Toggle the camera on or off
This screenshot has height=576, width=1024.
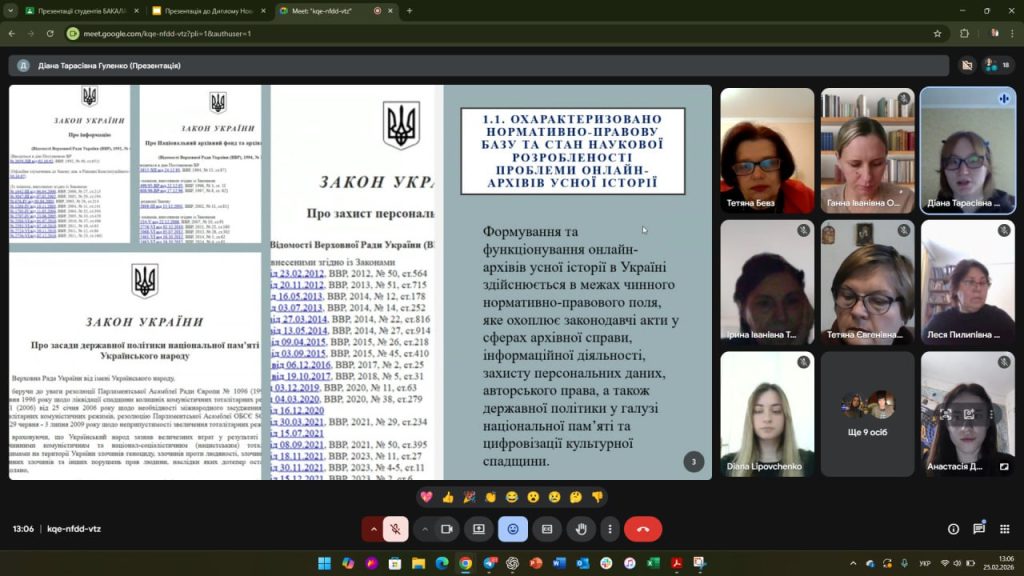[x=447, y=529]
